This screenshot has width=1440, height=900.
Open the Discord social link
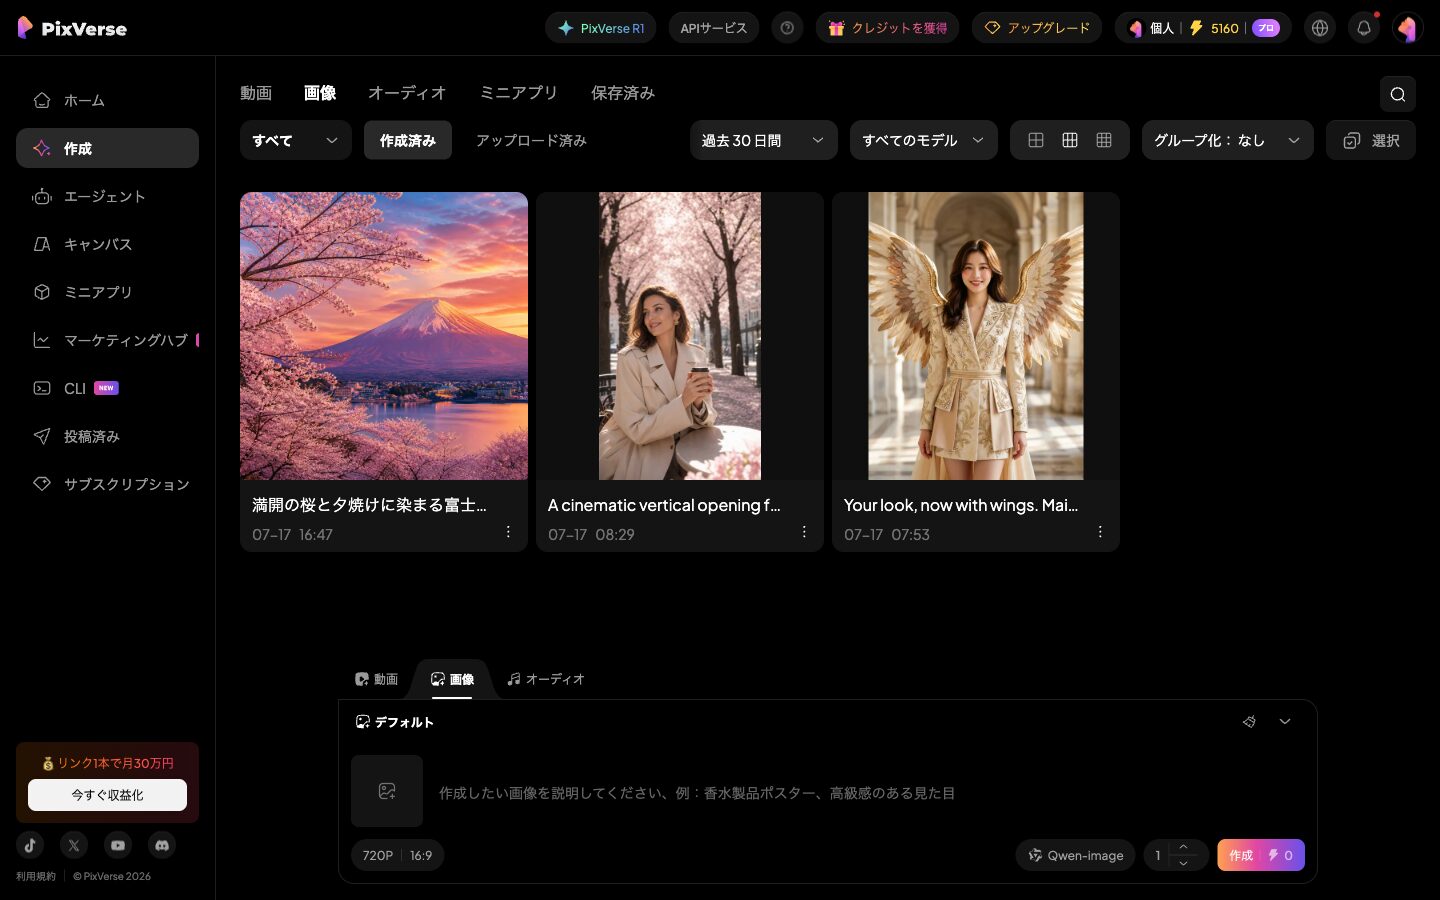162,845
